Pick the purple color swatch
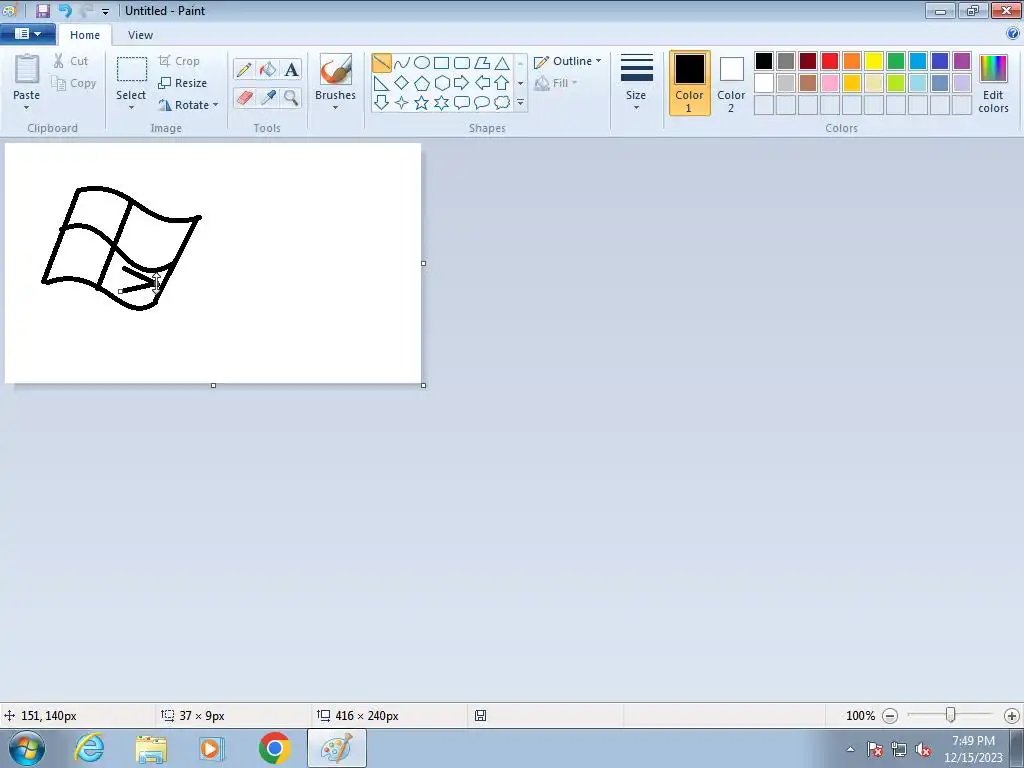 pyautogui.click(x=962, y=61)
